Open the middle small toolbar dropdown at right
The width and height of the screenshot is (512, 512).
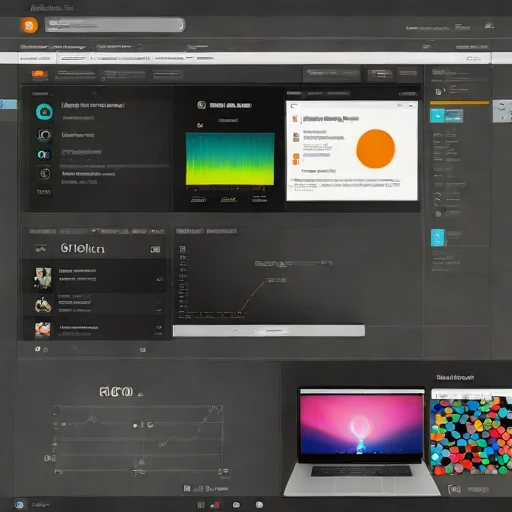[381, 74]
